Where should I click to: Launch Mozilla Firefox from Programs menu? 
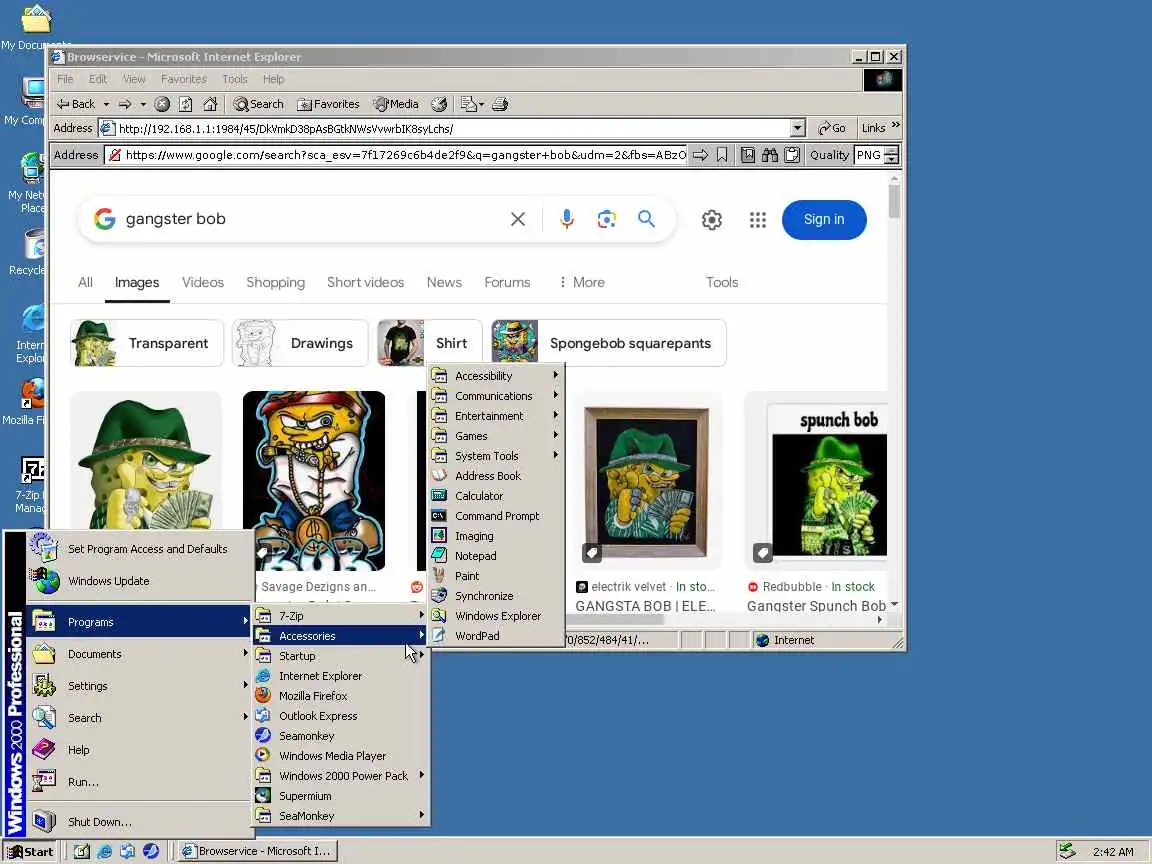tap(342, 696)
